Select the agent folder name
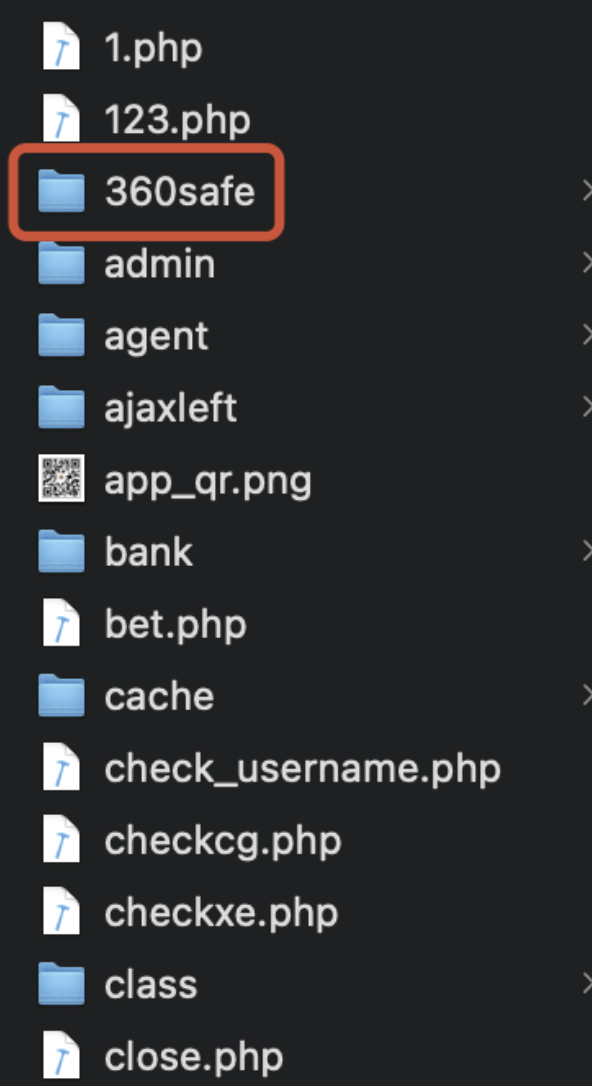592x1086 pixels. coord(156,337)
